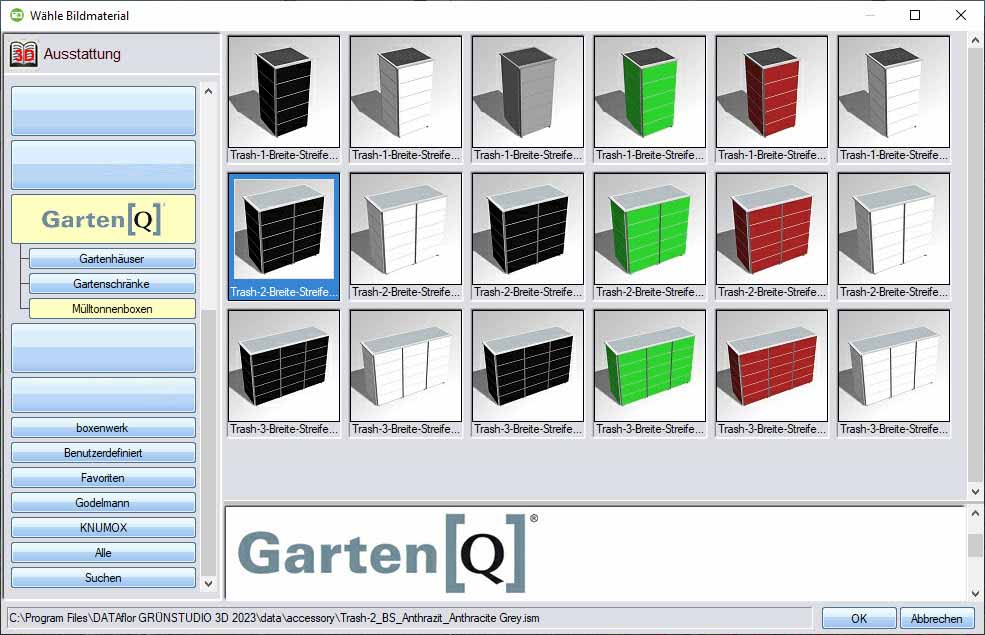Show the Favoriten category
This screenshot has width=985, height=635.
coord(103,477)
